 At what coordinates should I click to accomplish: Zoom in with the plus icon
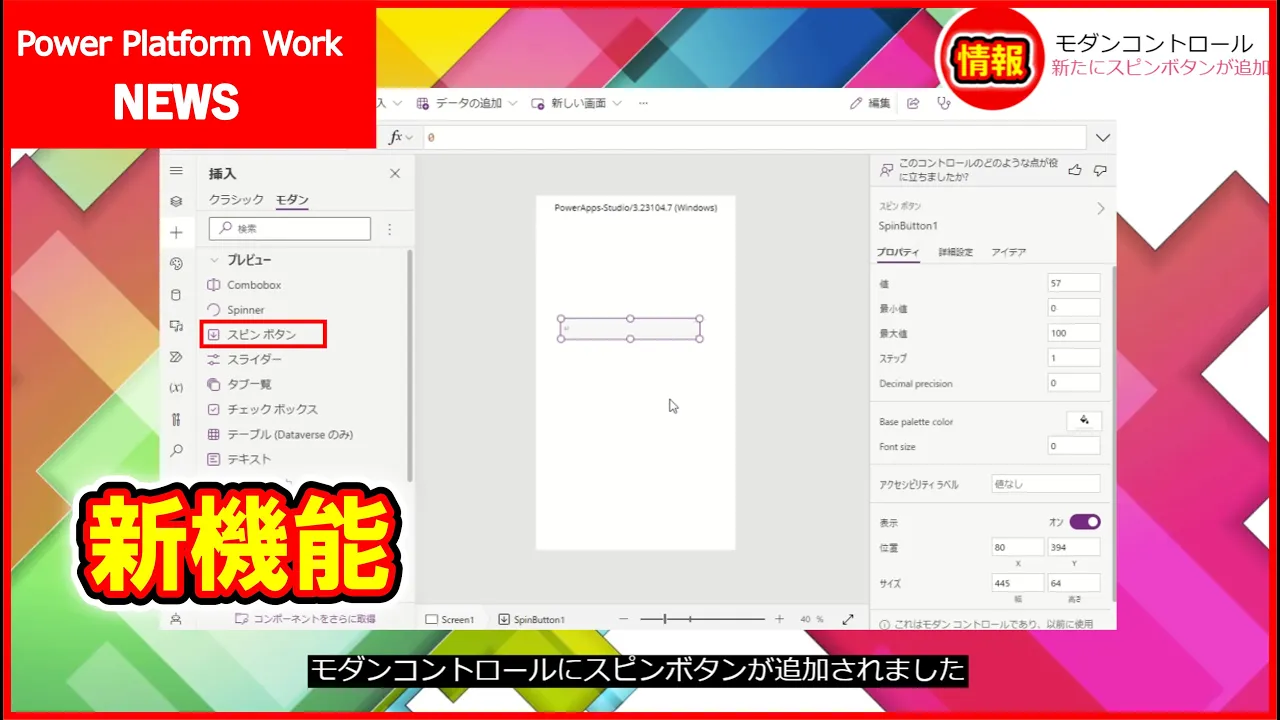pos(779,619)
